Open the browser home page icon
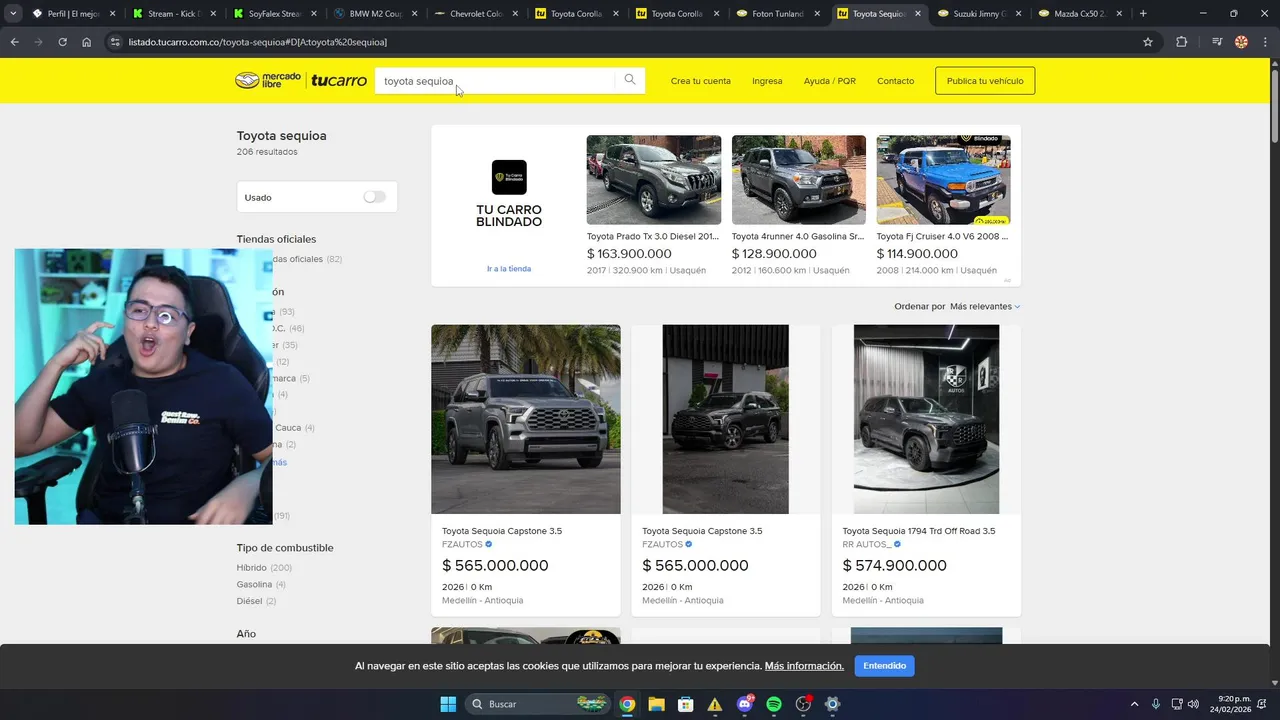 click(x=87, y=42)
